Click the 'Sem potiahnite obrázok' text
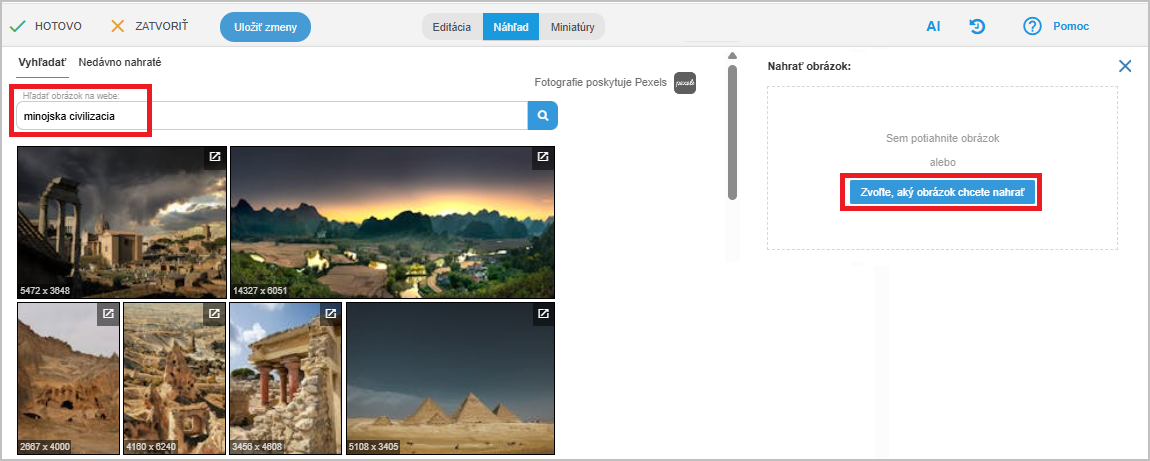Screen dimensions: 1150x461 coord(942,138)
